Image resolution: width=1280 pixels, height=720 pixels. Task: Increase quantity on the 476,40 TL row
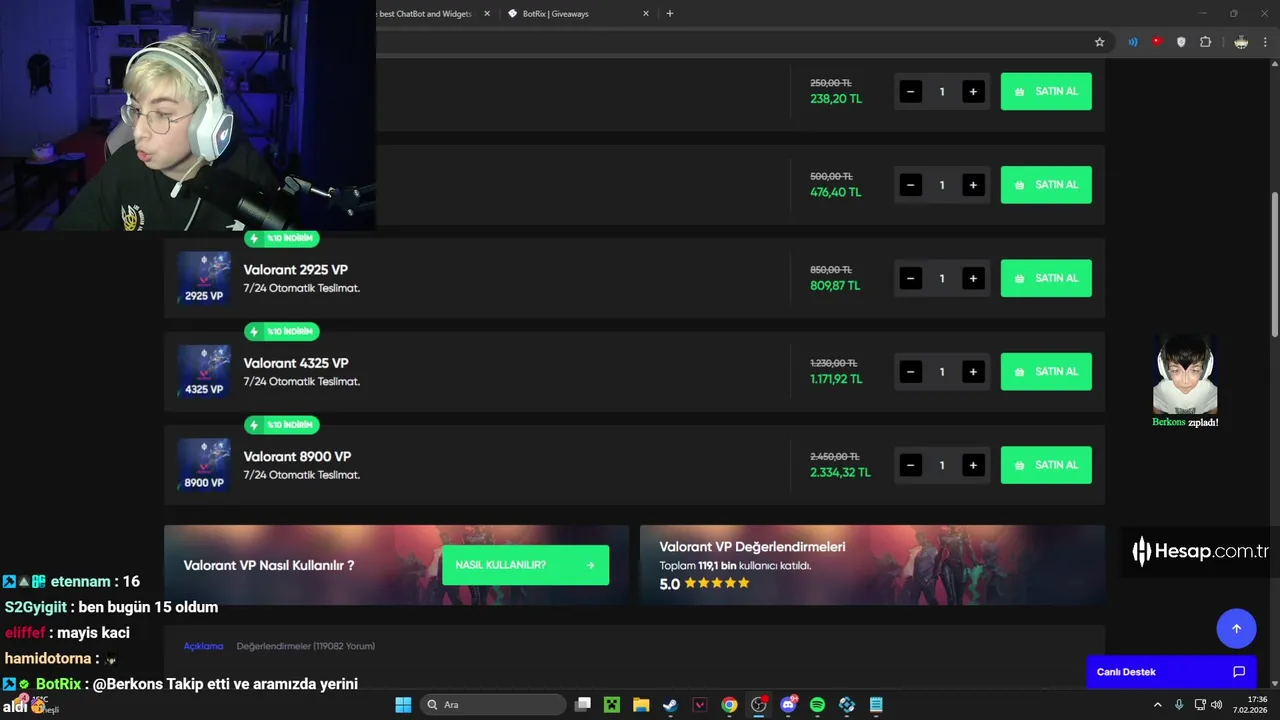[972, 185]
